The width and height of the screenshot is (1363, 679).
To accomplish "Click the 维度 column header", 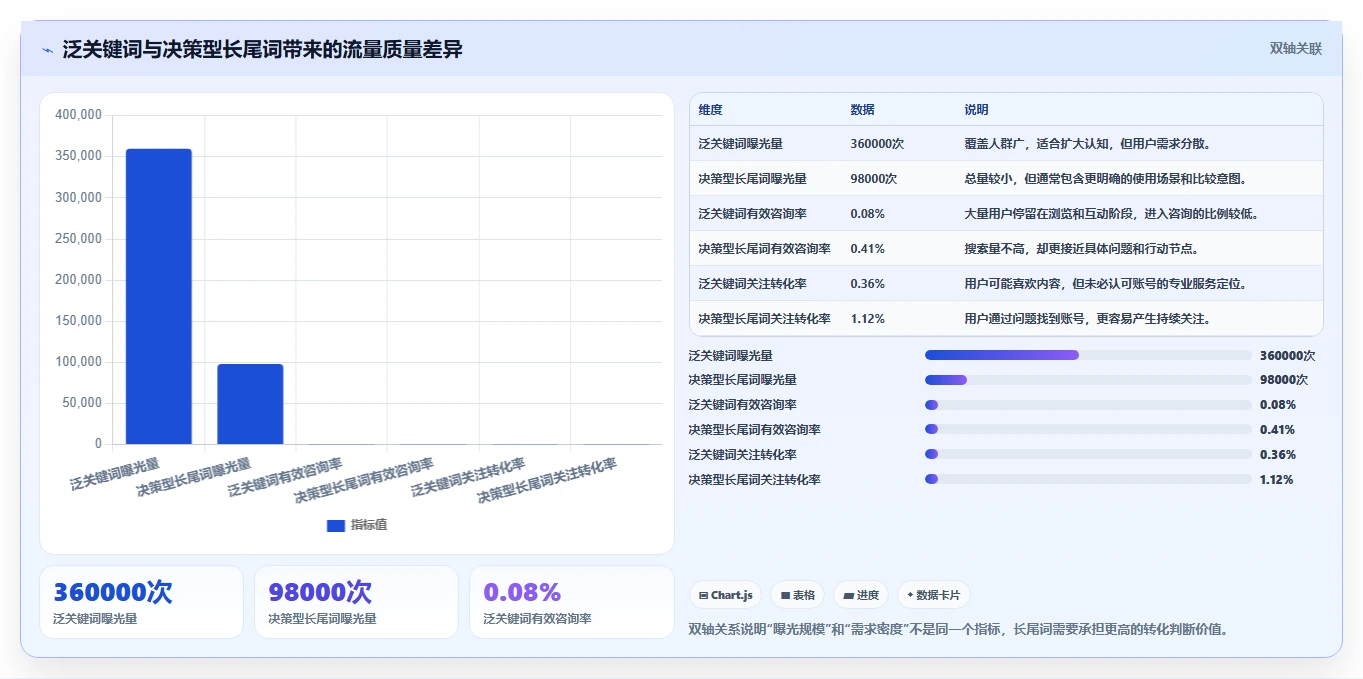I will pyautogui.click(x=710, y=110).
